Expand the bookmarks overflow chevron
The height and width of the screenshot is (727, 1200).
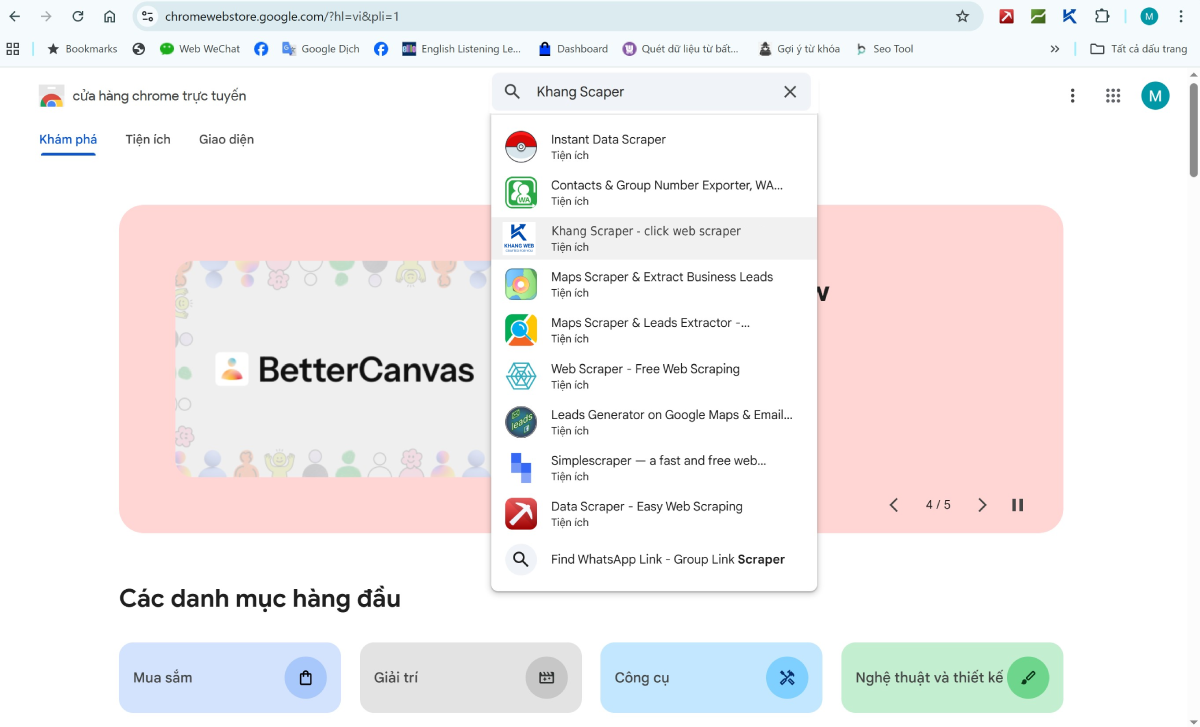point(1054,48)
